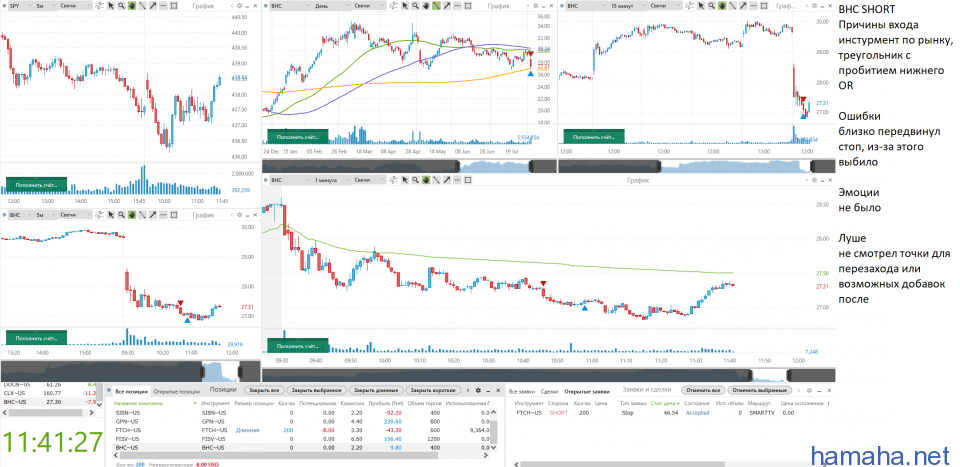Click Закрыть выбранное button
Viewport: 960px width, 467px height.
[317, 390]
